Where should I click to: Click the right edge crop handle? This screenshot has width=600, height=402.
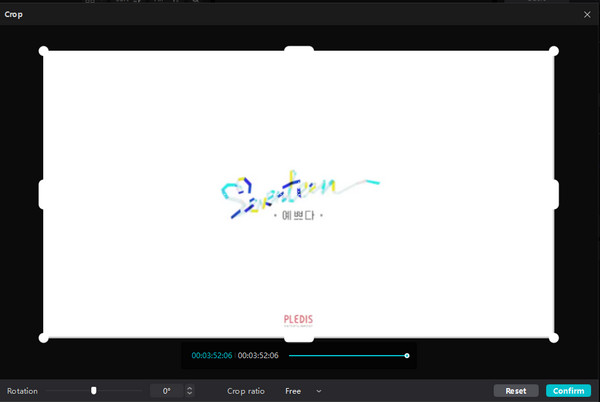pyautogui.click(x=556, y=194)
